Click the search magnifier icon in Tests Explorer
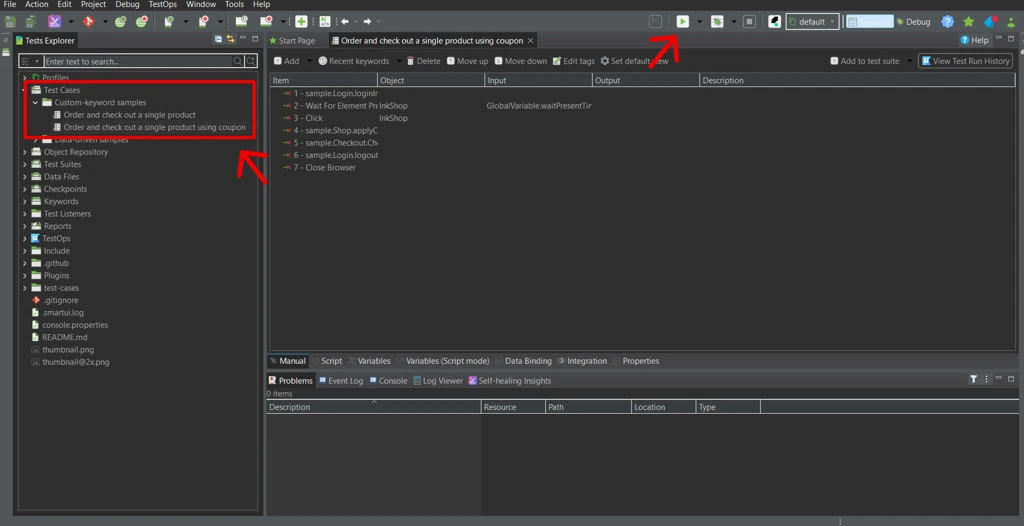Viewport: 1024px width, 526px height. (x=238, y=61)
